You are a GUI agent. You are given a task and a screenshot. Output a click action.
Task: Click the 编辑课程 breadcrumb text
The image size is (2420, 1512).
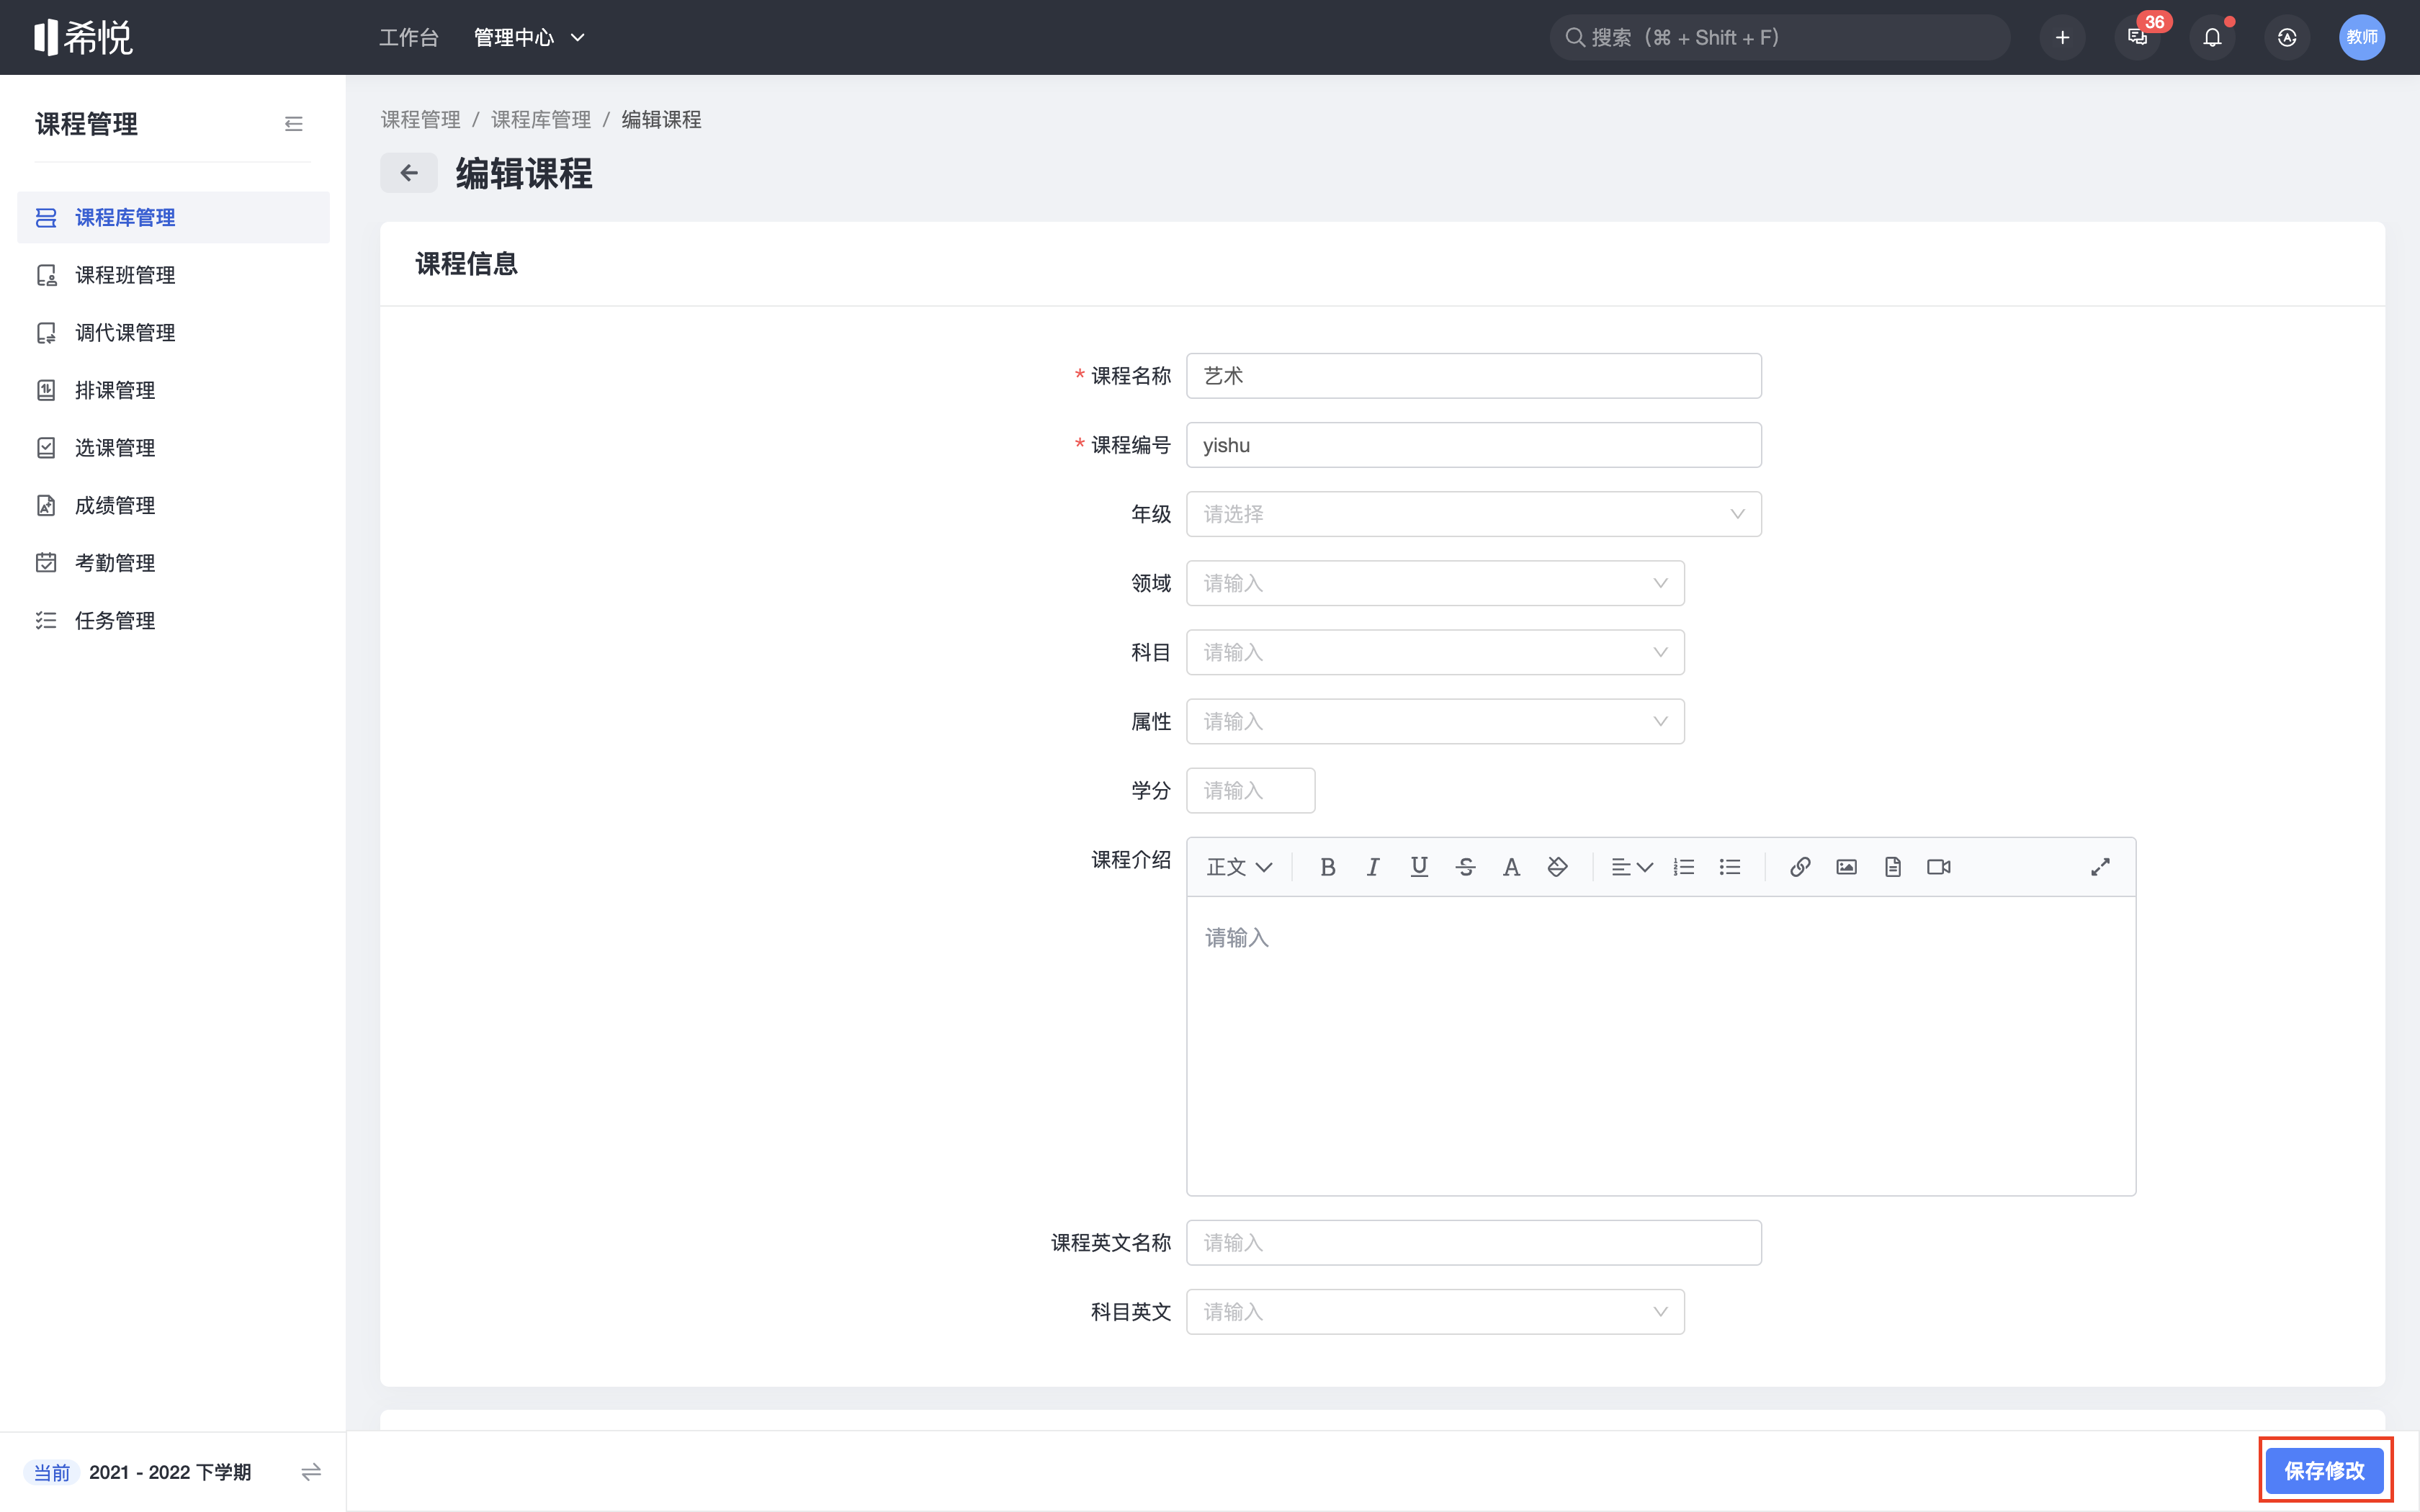[x=661, y=120]
